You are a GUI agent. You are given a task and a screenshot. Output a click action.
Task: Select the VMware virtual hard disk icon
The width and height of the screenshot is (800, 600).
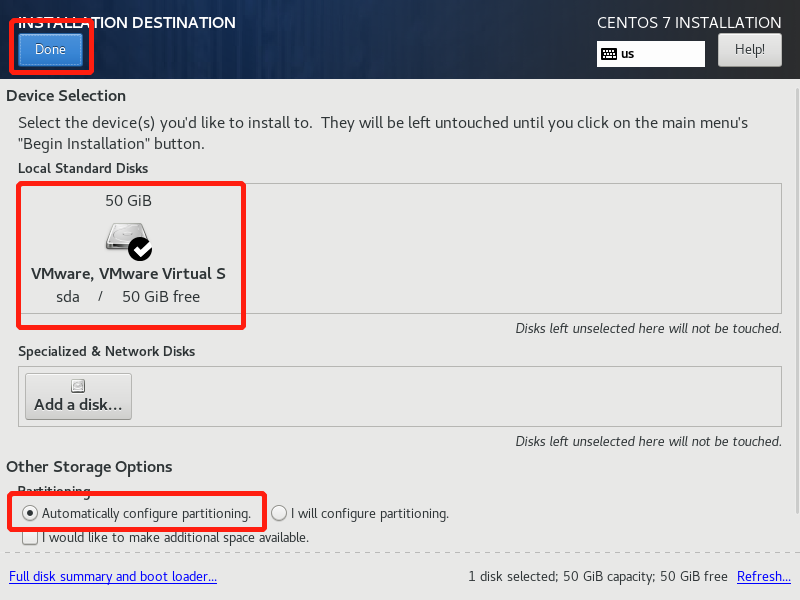click(x=126, y=237)
